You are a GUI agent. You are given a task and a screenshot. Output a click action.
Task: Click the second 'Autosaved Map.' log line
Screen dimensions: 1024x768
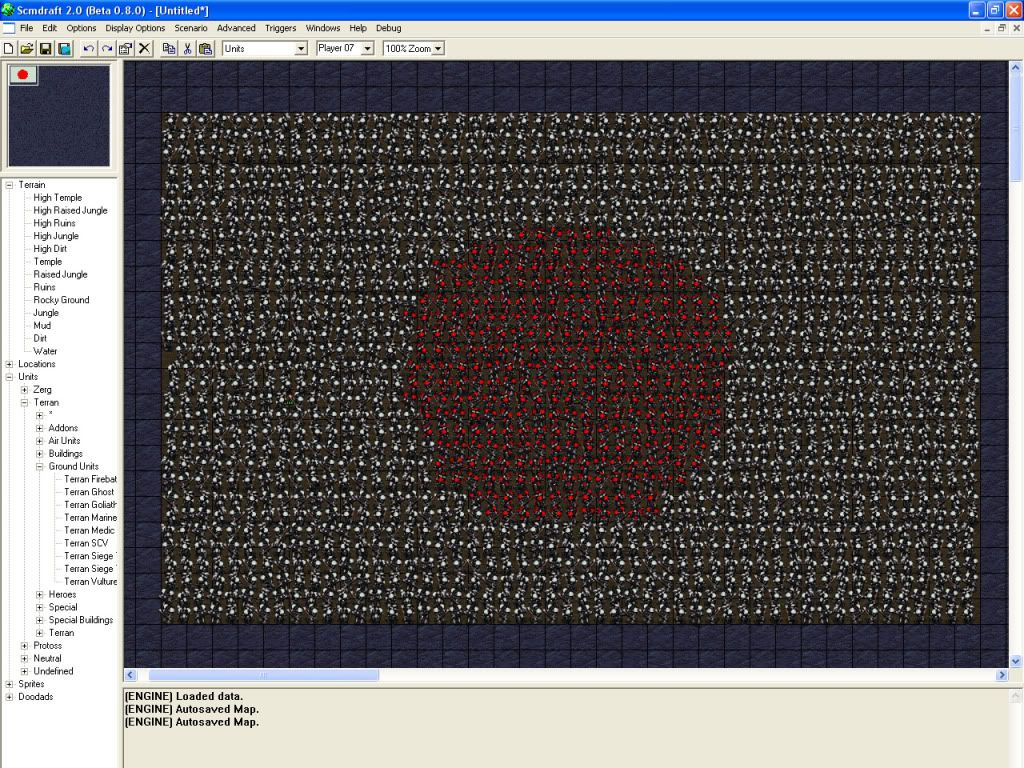click(192, 722)
